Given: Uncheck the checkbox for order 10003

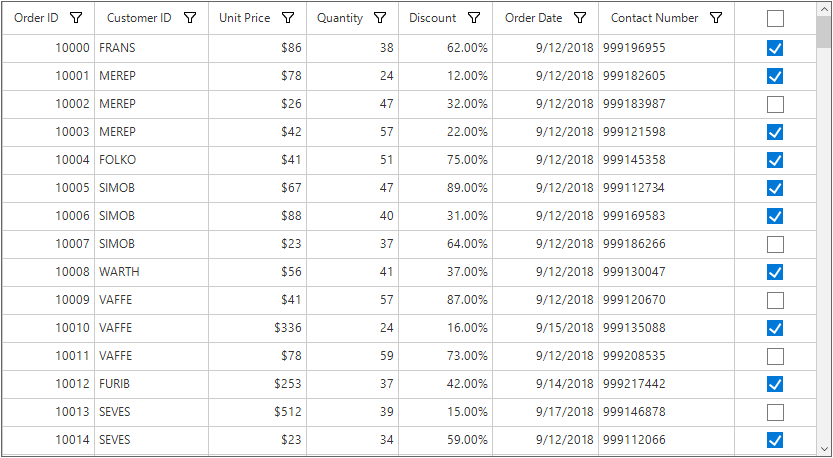Looking at the screenshot, I should [775, 132].
